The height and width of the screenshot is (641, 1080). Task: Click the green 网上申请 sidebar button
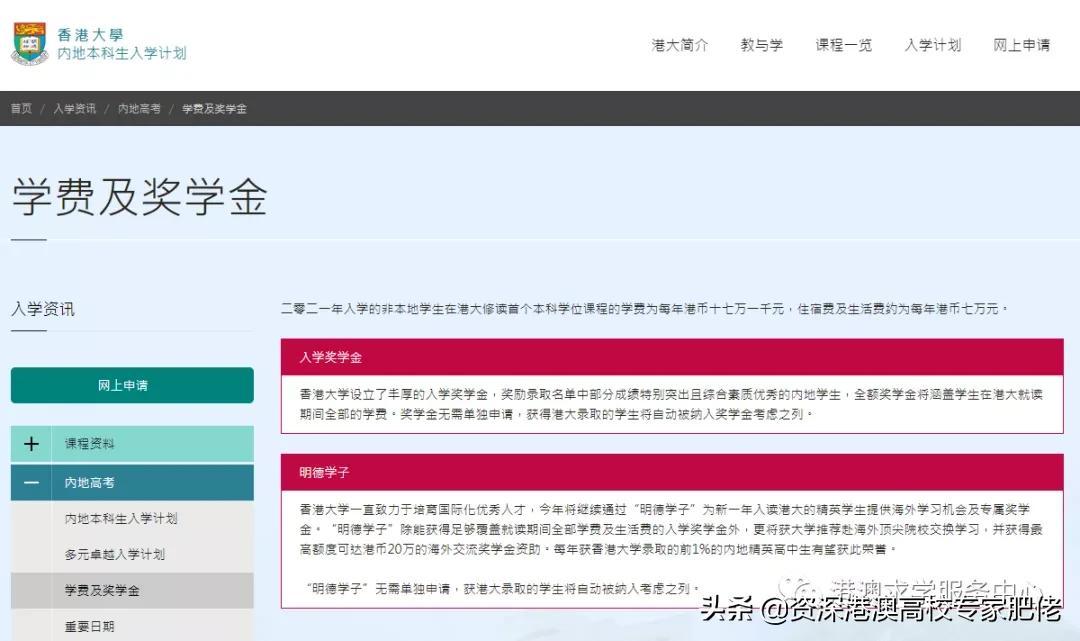click(132, 385)
